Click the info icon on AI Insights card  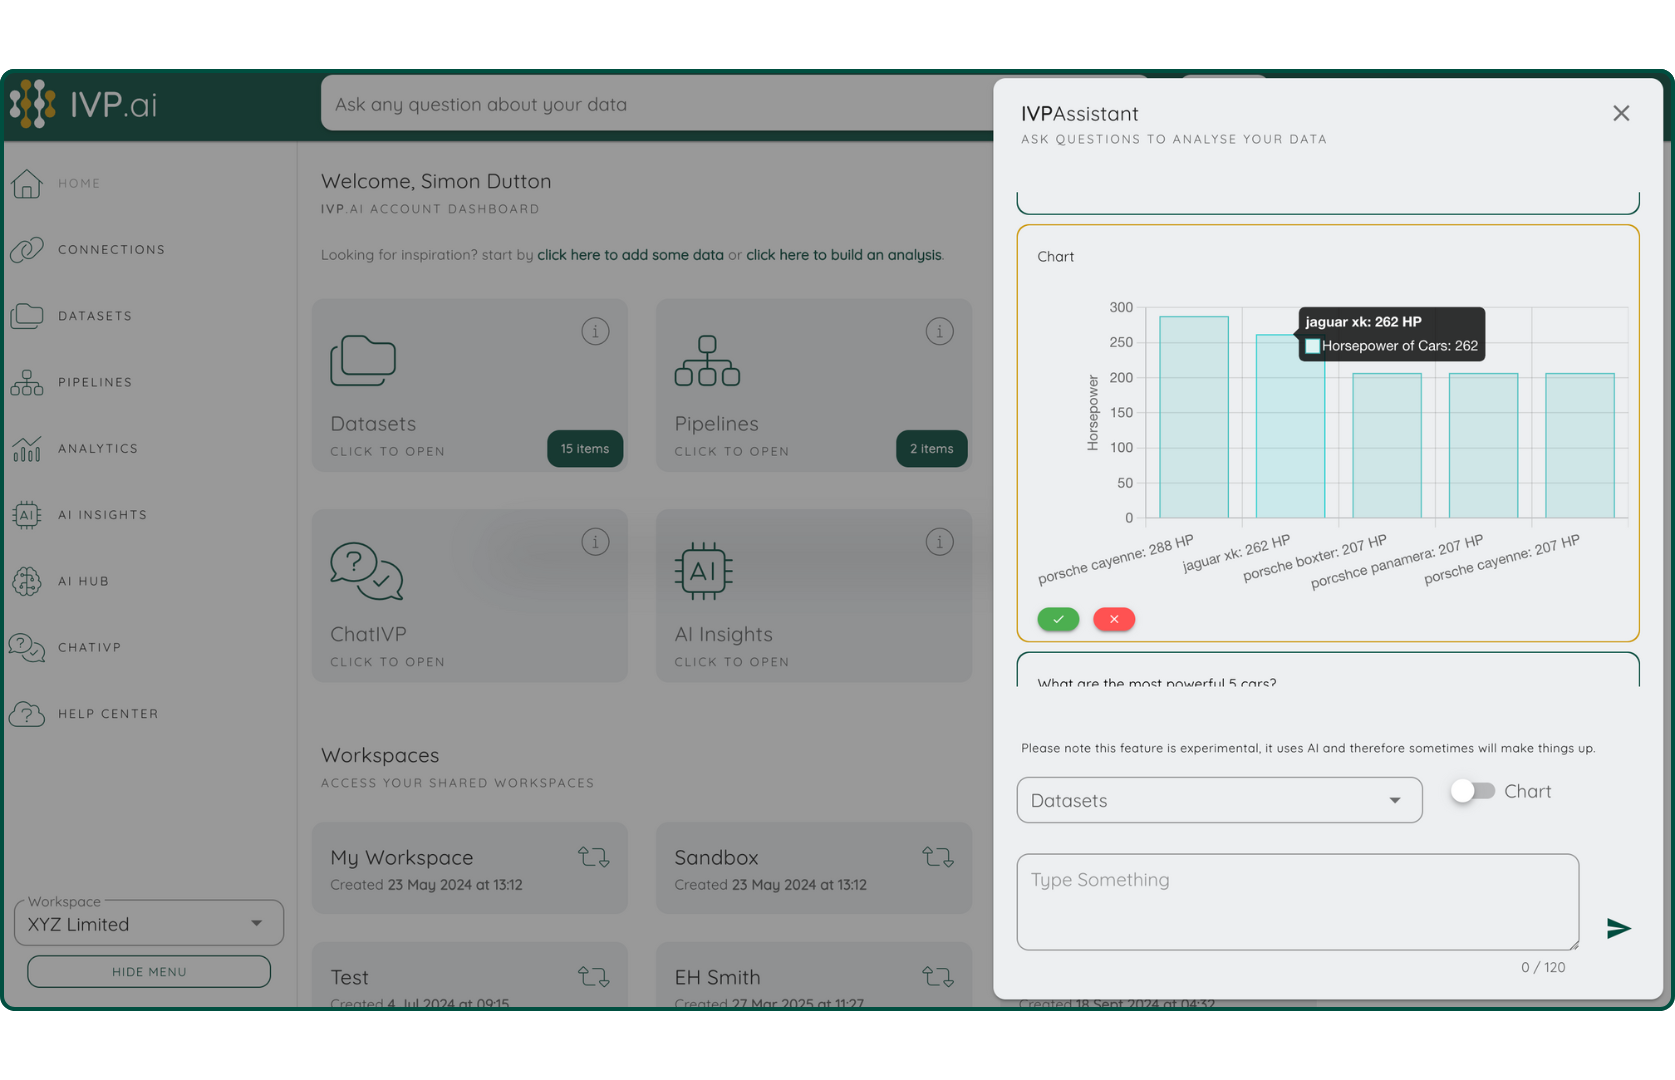pos(939,542)
